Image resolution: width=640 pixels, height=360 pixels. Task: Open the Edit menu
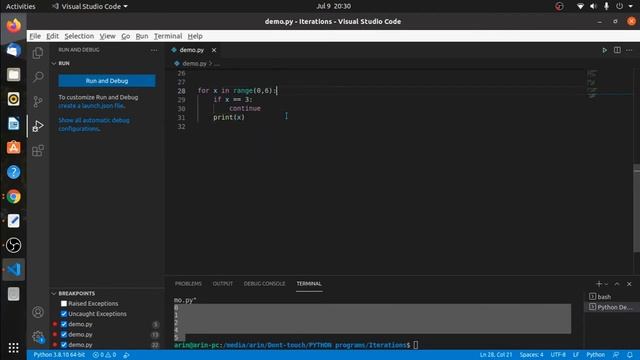pyautogui.click(x=52, y=36)
